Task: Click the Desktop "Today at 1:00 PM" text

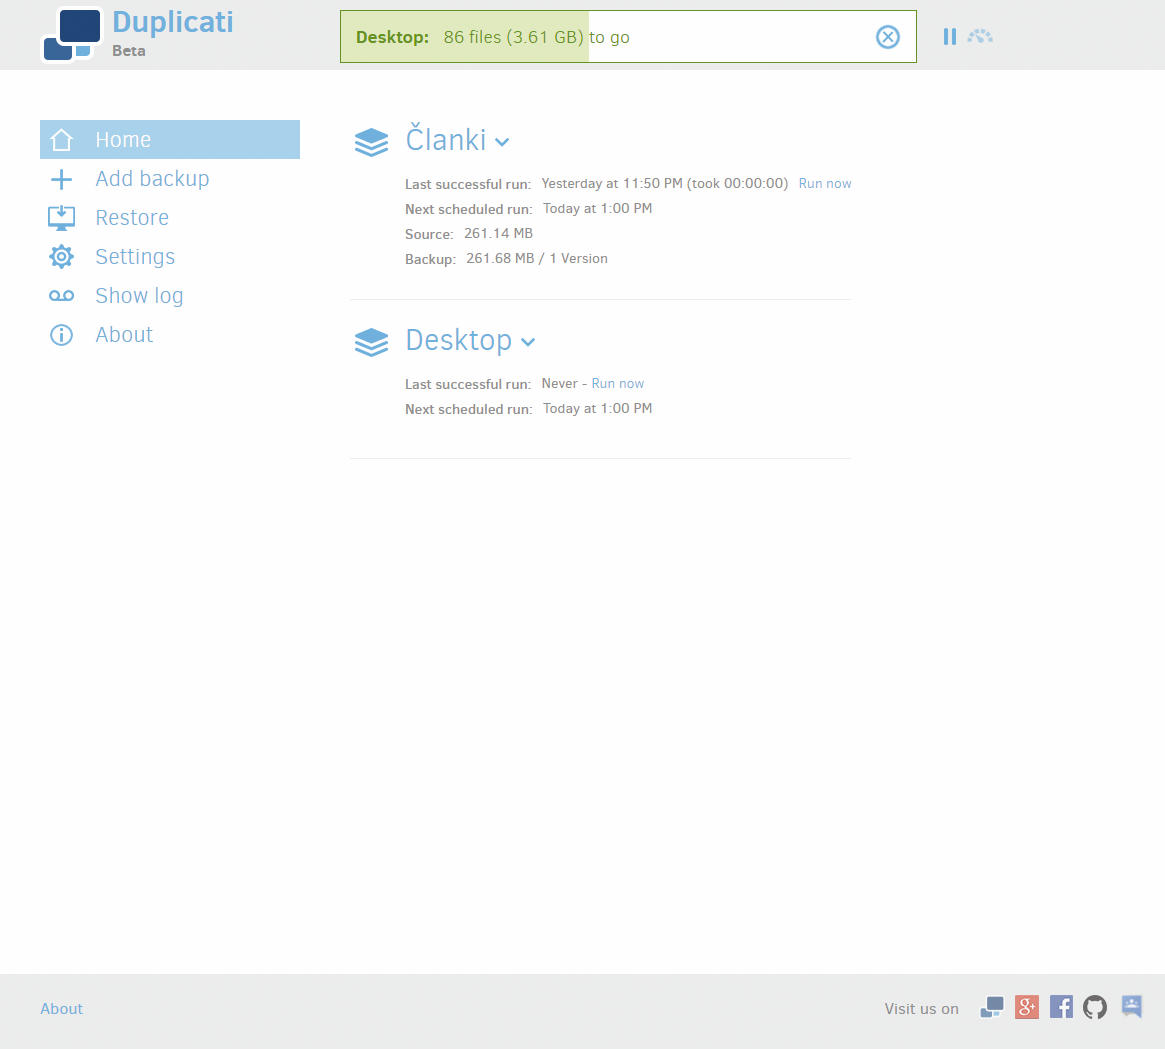Action: pyautogui.click(x=597, y=409)
